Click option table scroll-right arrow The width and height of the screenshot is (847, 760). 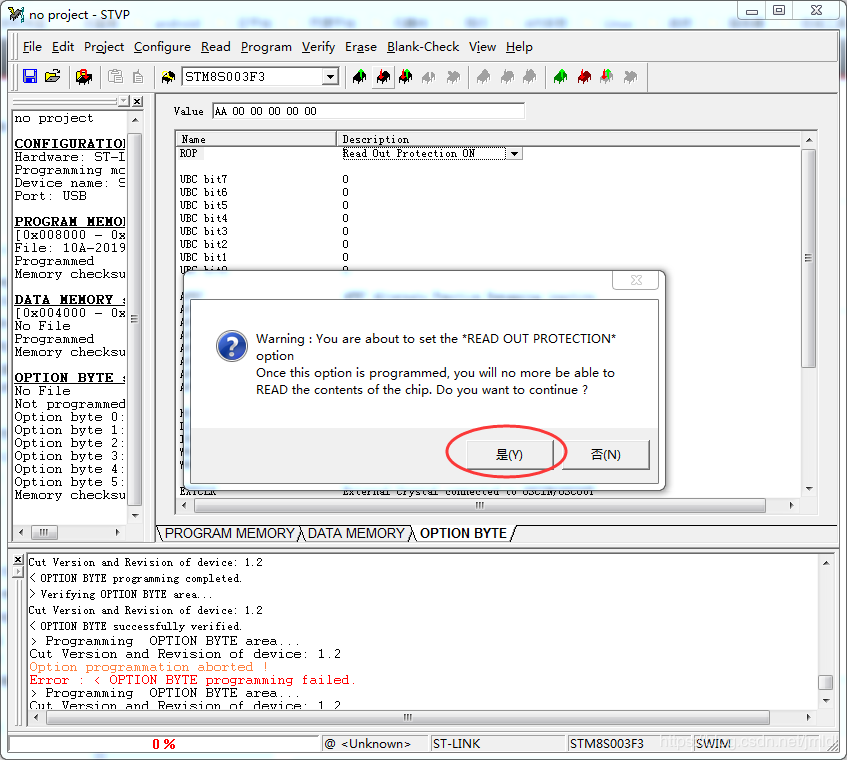(x=791, y=506)
